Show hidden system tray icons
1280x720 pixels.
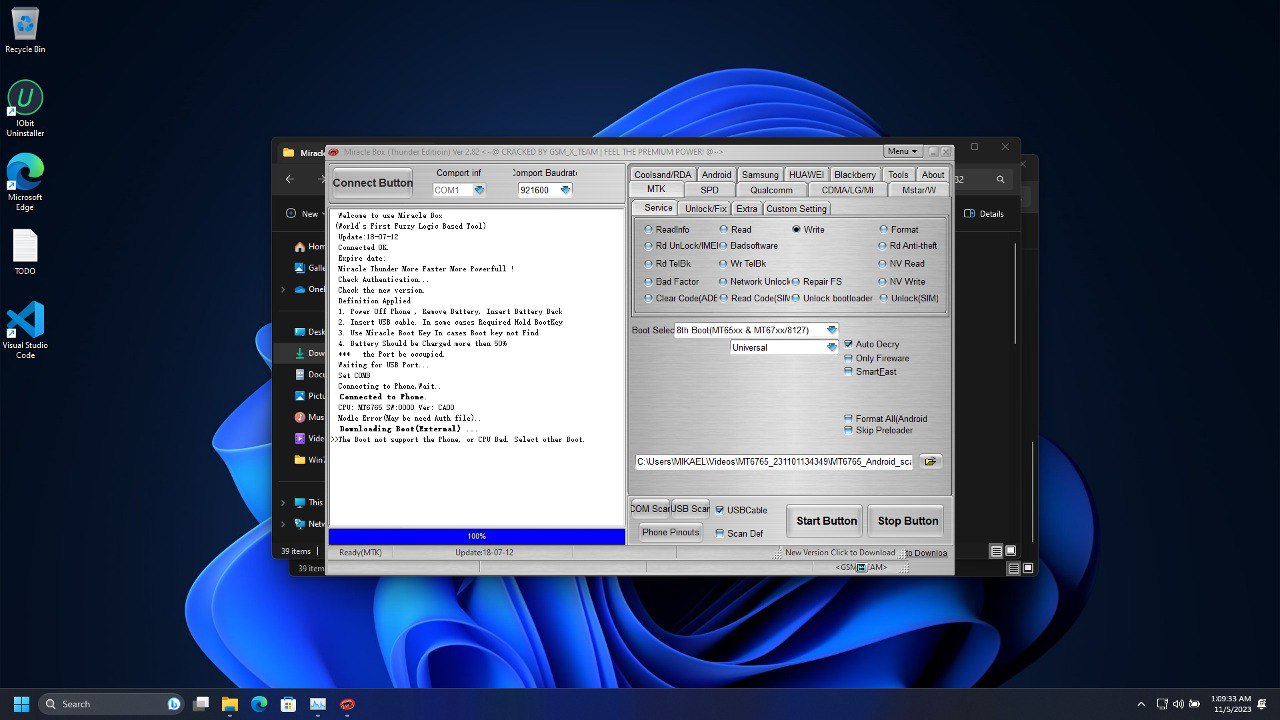(1141, 704)
